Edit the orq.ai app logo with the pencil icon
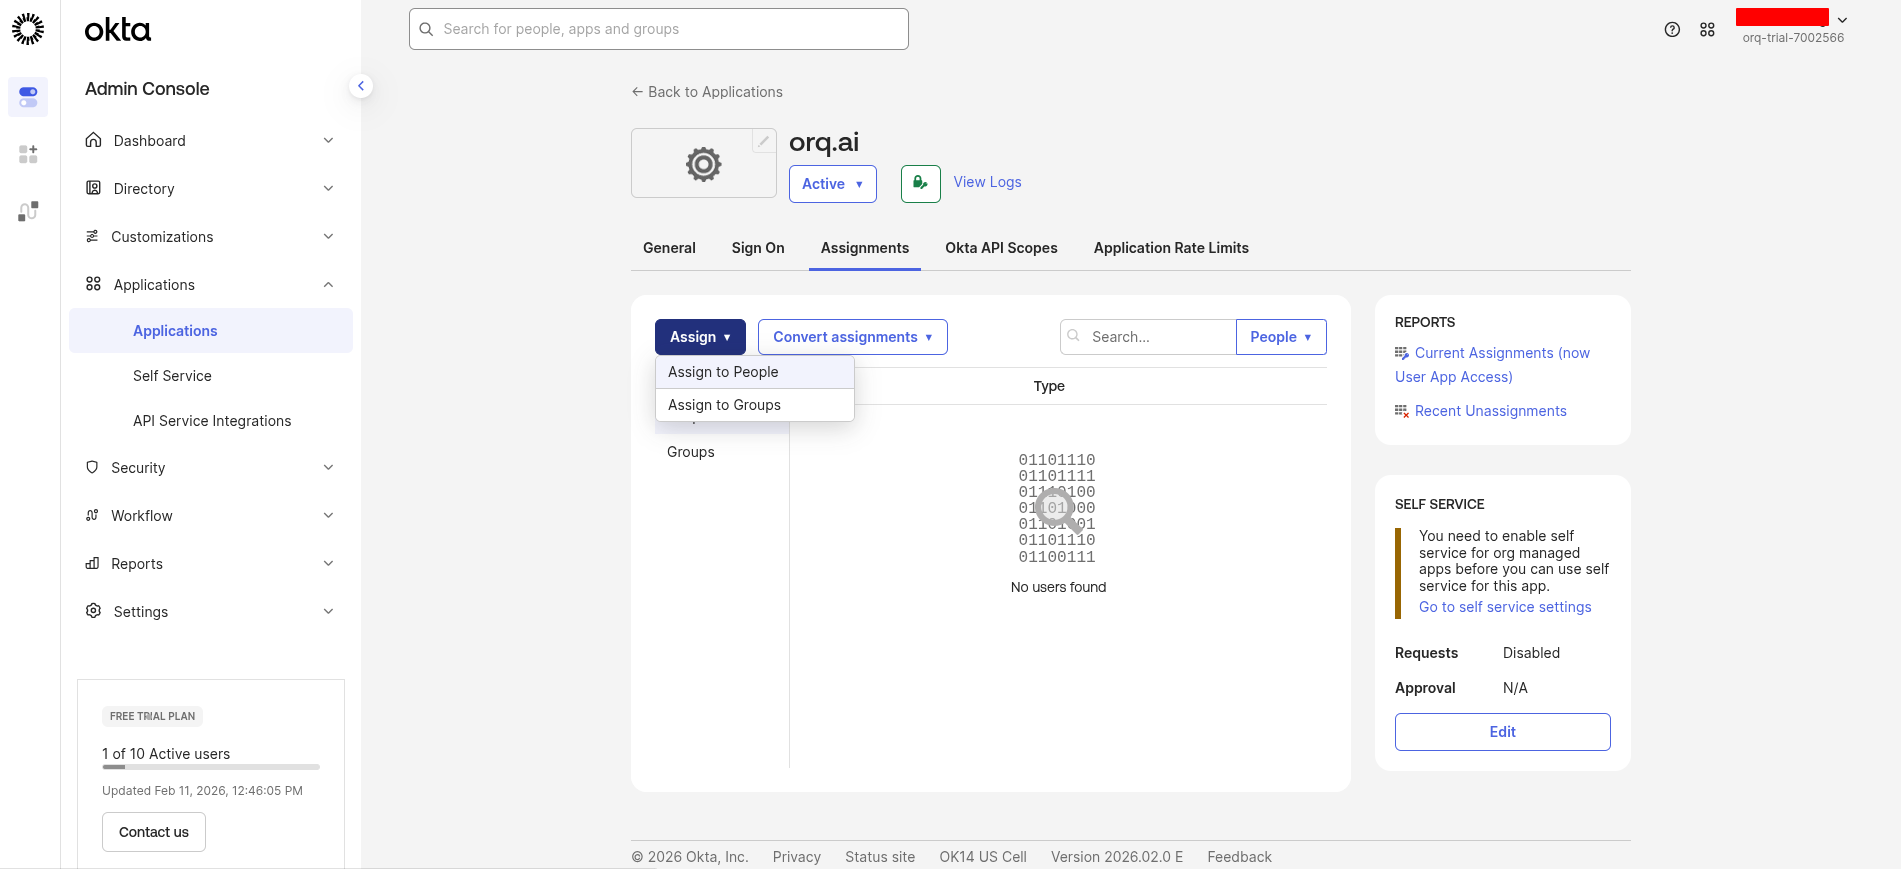Screen dimensions: 1901x869 pyautogui.click(x=763, y=141)
